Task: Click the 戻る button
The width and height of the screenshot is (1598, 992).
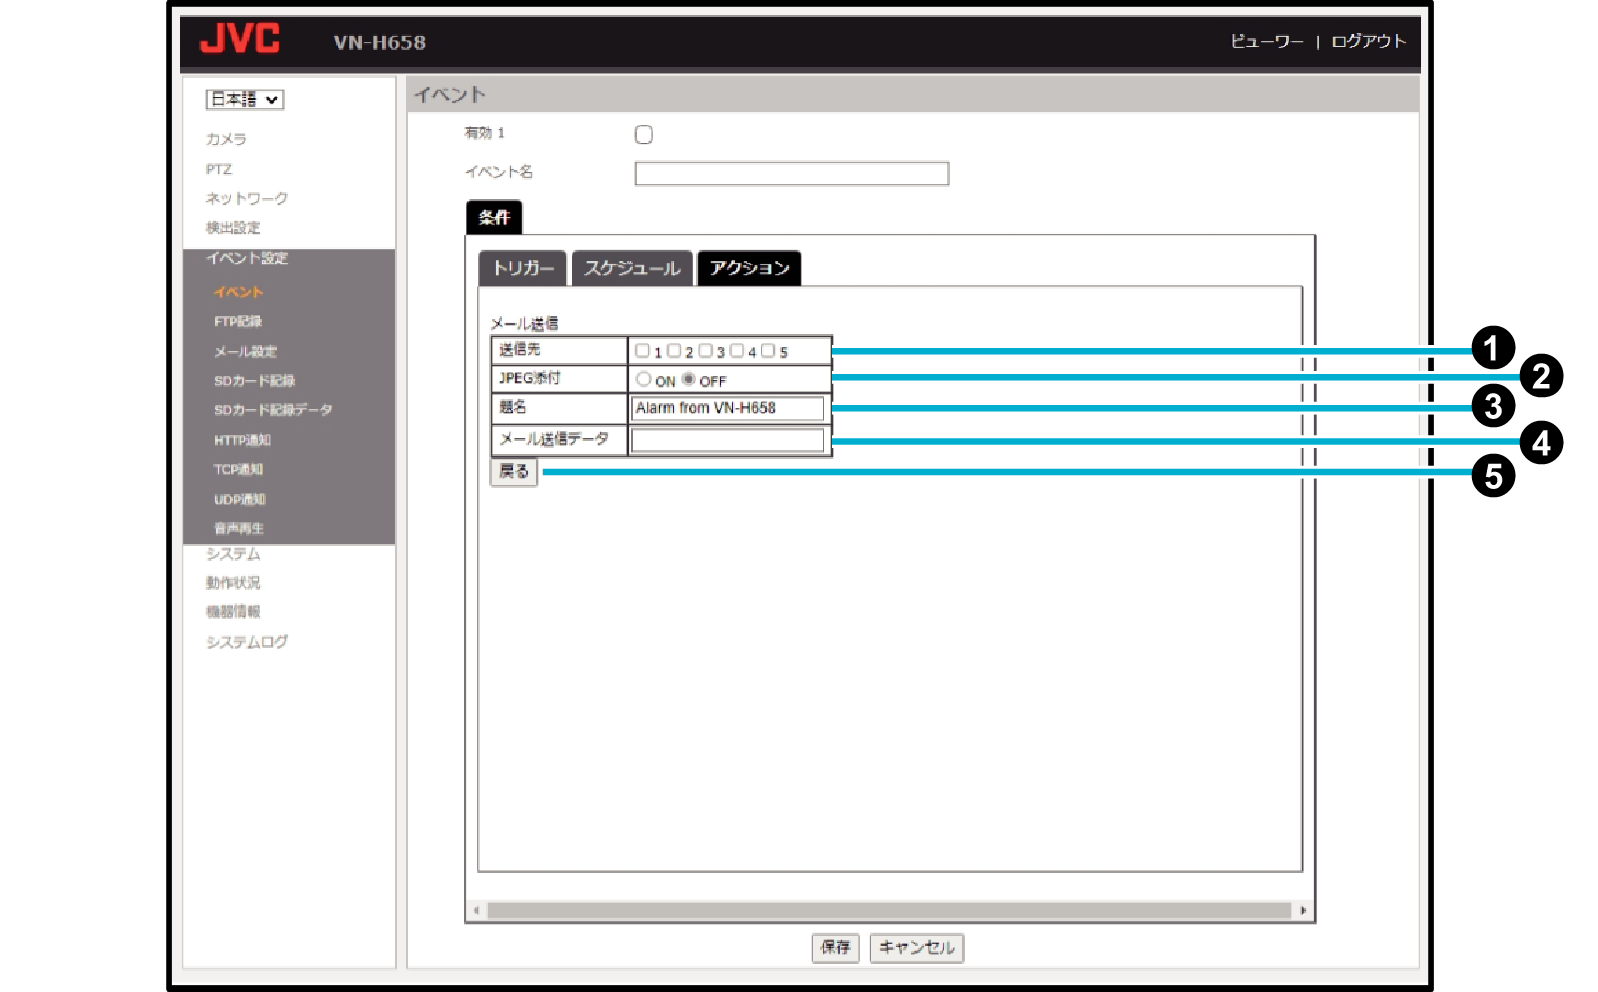Action: pos(514,472)
